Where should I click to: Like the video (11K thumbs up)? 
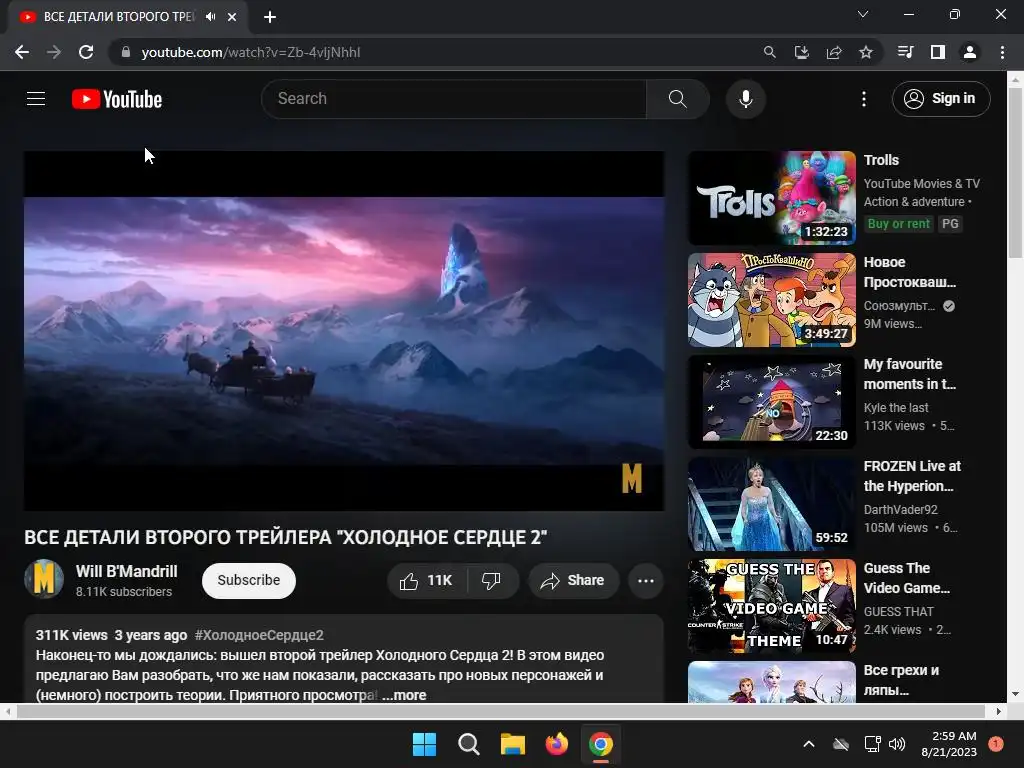pos(427,581)
